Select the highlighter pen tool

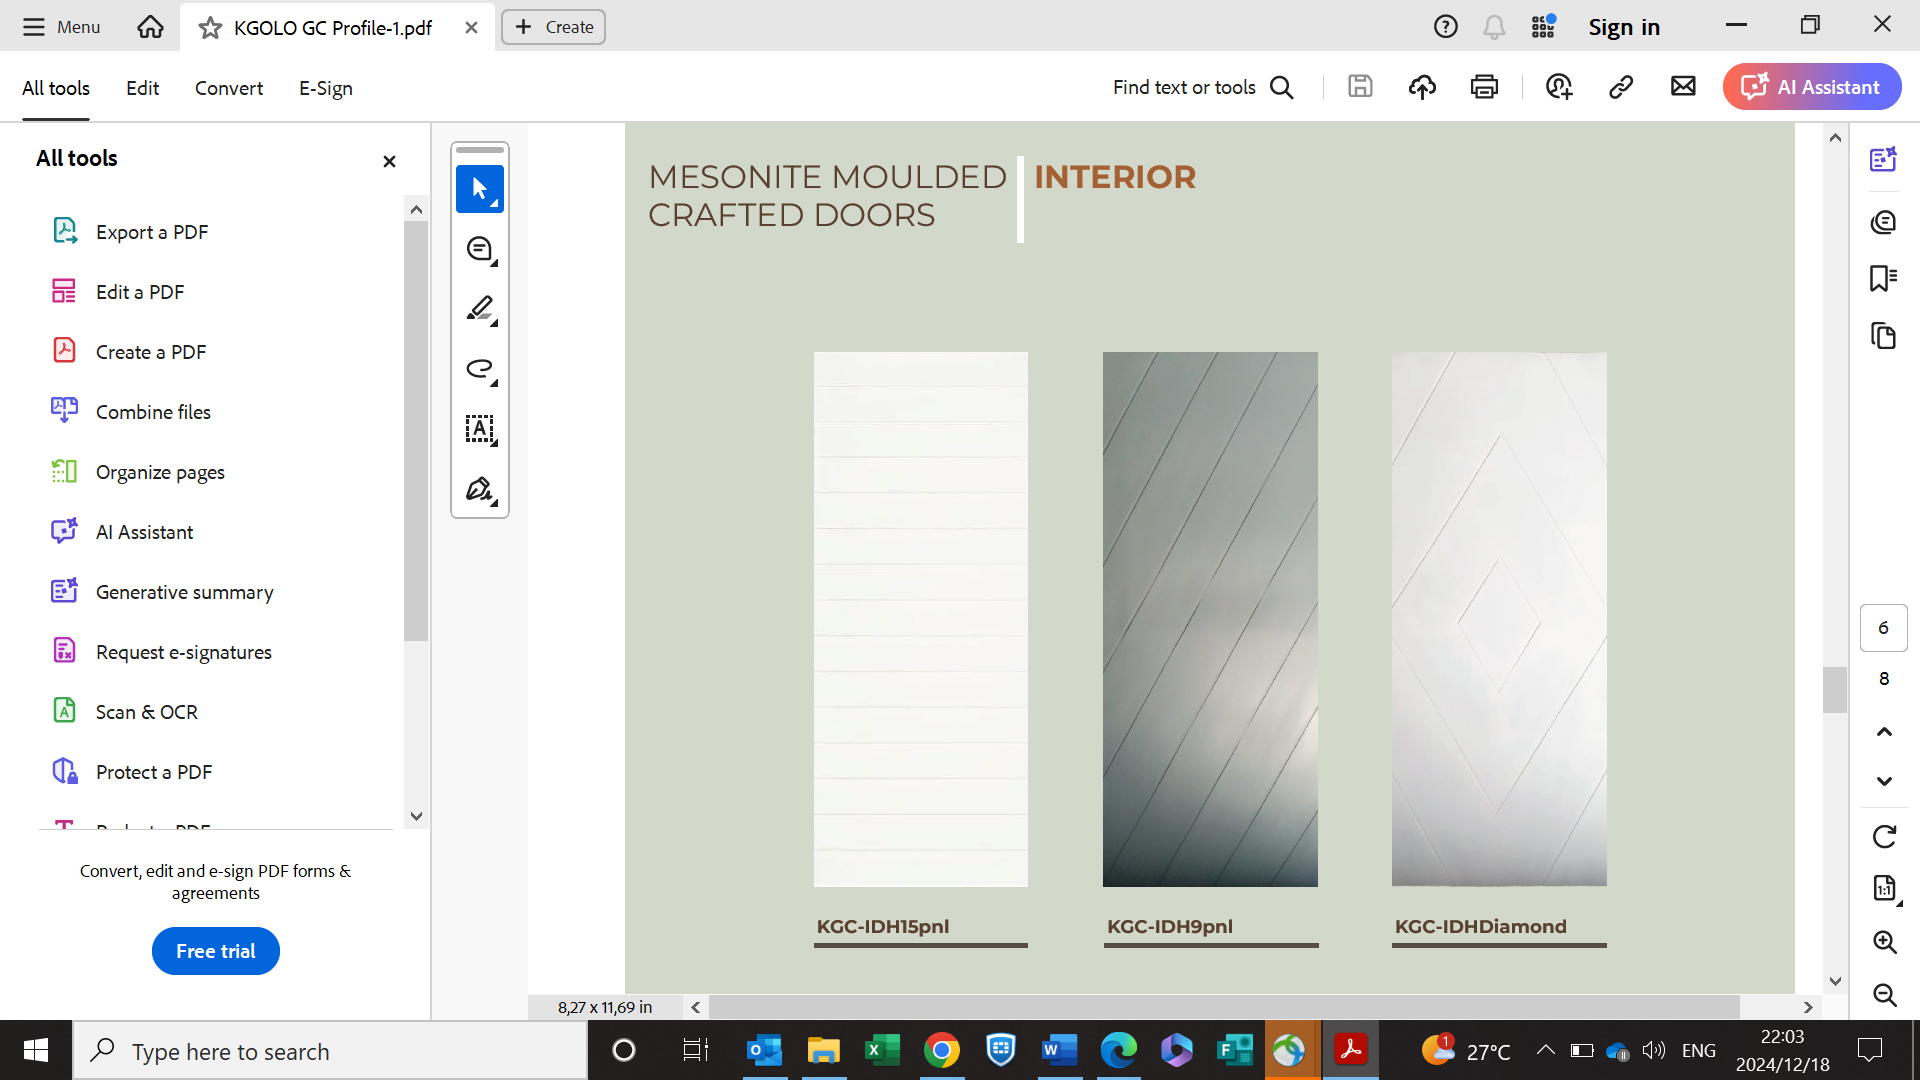tap(479, 309)
